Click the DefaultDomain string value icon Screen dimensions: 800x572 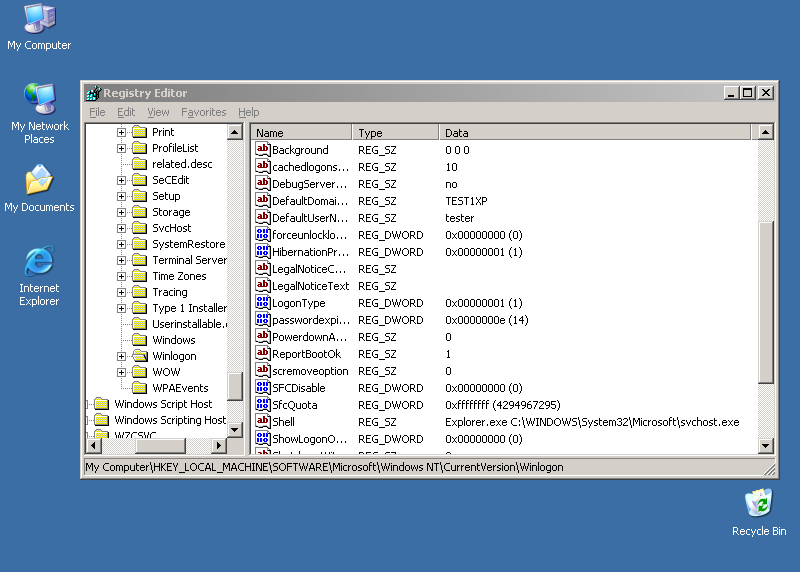pyautogui.click(x=263, y=200)
